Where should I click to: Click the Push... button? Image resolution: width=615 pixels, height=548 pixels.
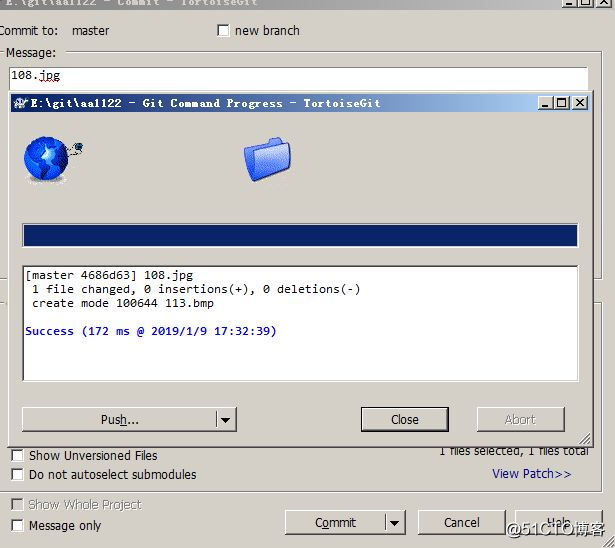tap(119, 420)
